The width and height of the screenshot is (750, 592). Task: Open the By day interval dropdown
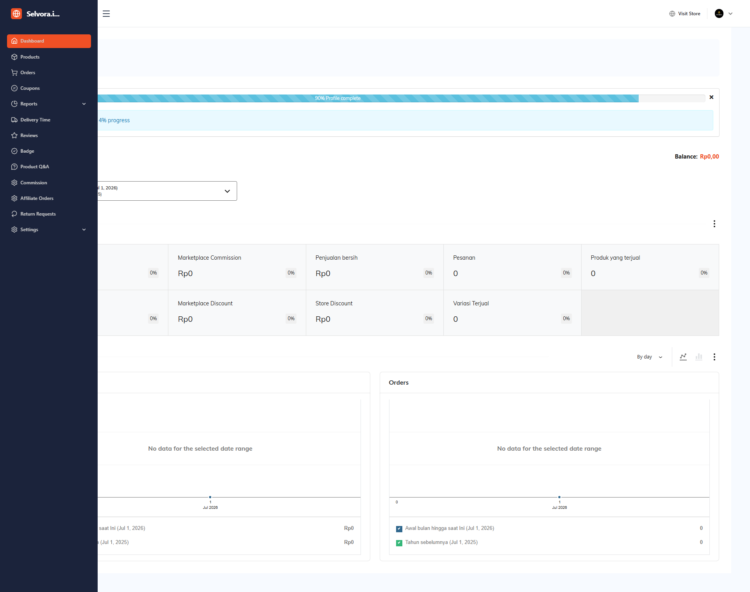(650, 357)
